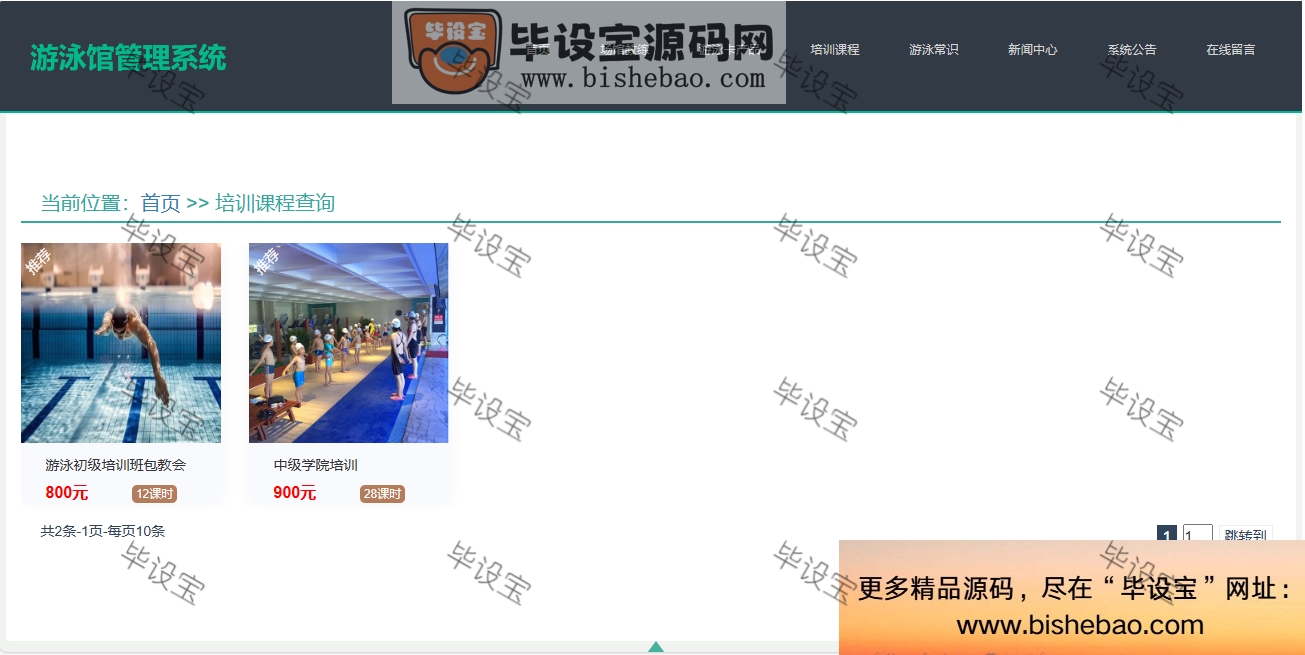Open the 新闻中心 menu item
This screenshot has width=1305, height=655.
pos(1032,49)
